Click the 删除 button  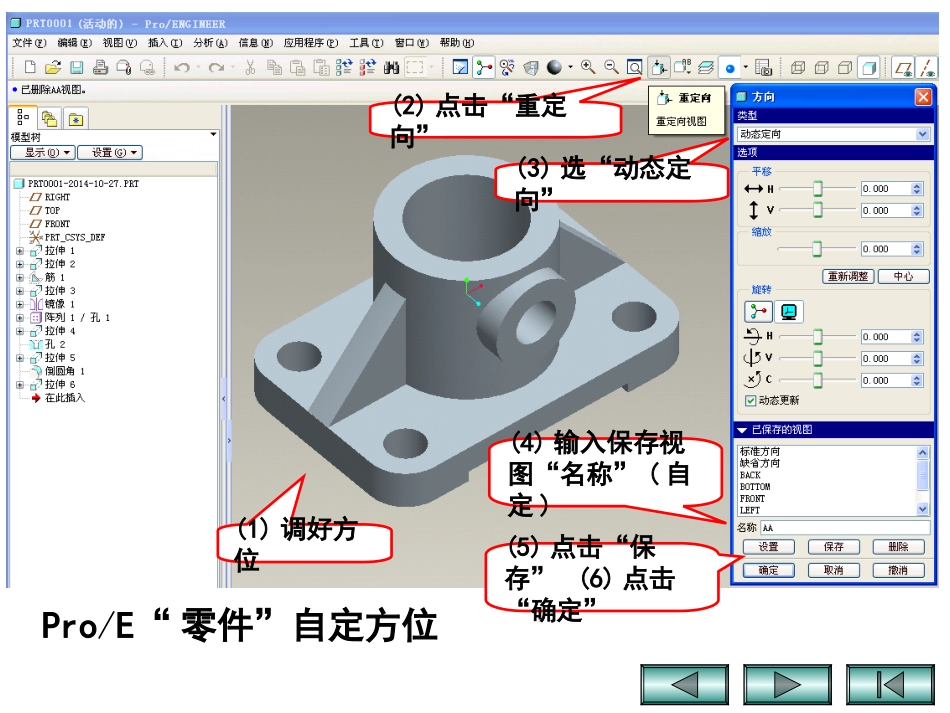[899, 546]
